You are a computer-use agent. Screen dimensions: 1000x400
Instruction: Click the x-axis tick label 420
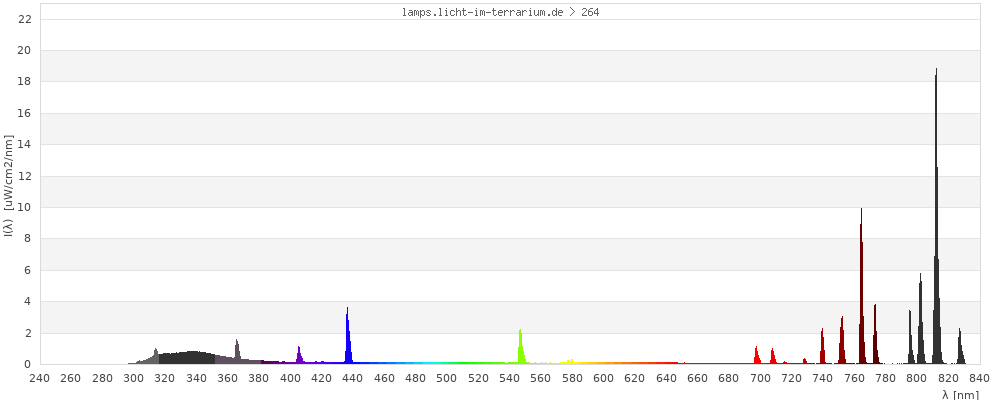point(321,378)
